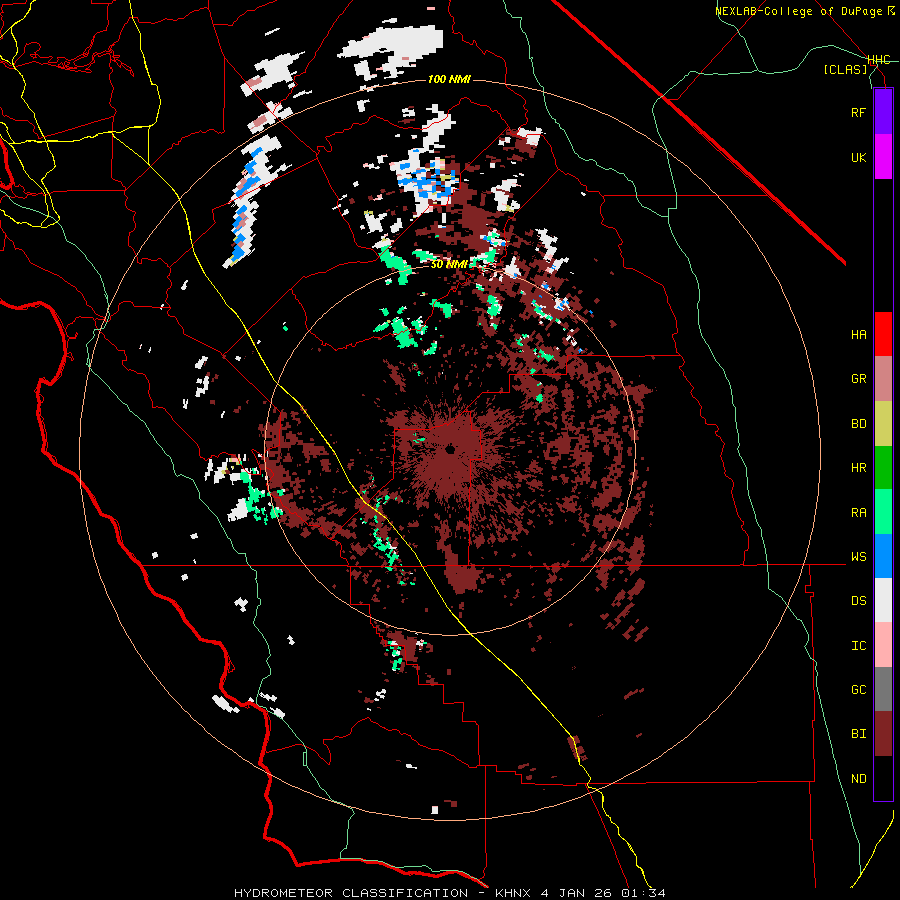
Task: Click the GR legend label
Action: coord(858,379)
